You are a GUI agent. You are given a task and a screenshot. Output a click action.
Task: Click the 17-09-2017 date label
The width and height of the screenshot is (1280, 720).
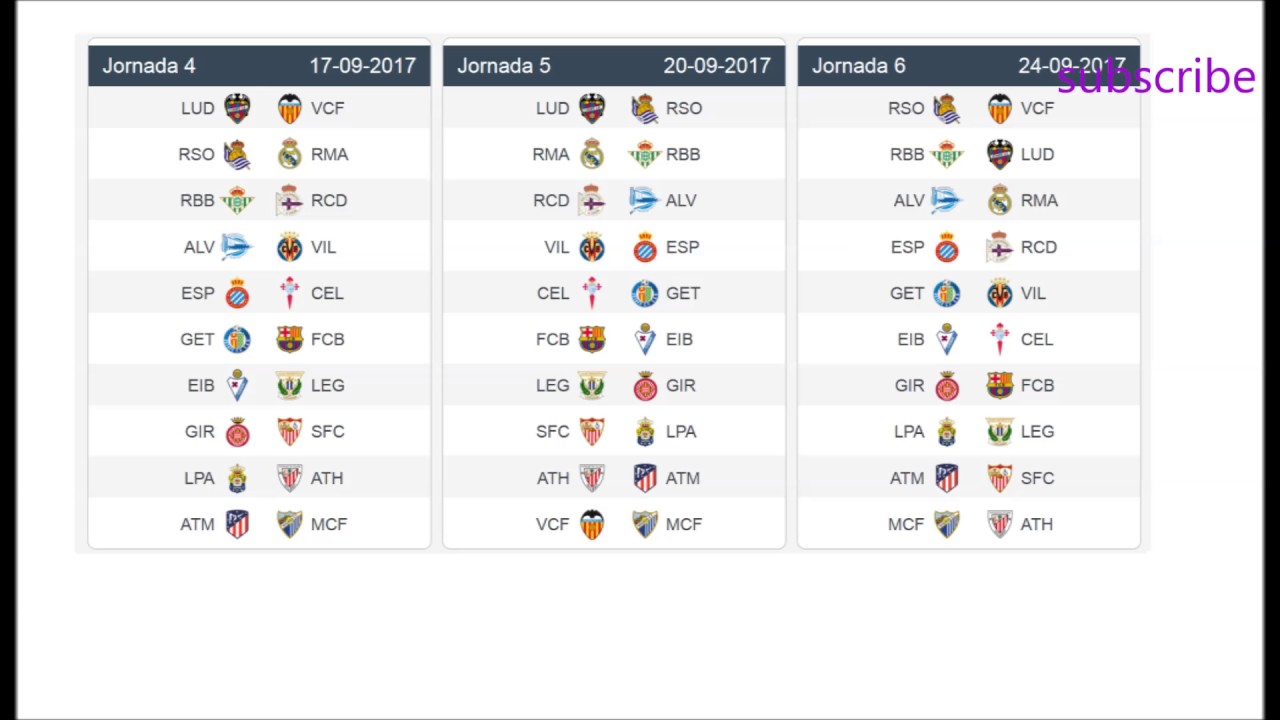(362, 66)
